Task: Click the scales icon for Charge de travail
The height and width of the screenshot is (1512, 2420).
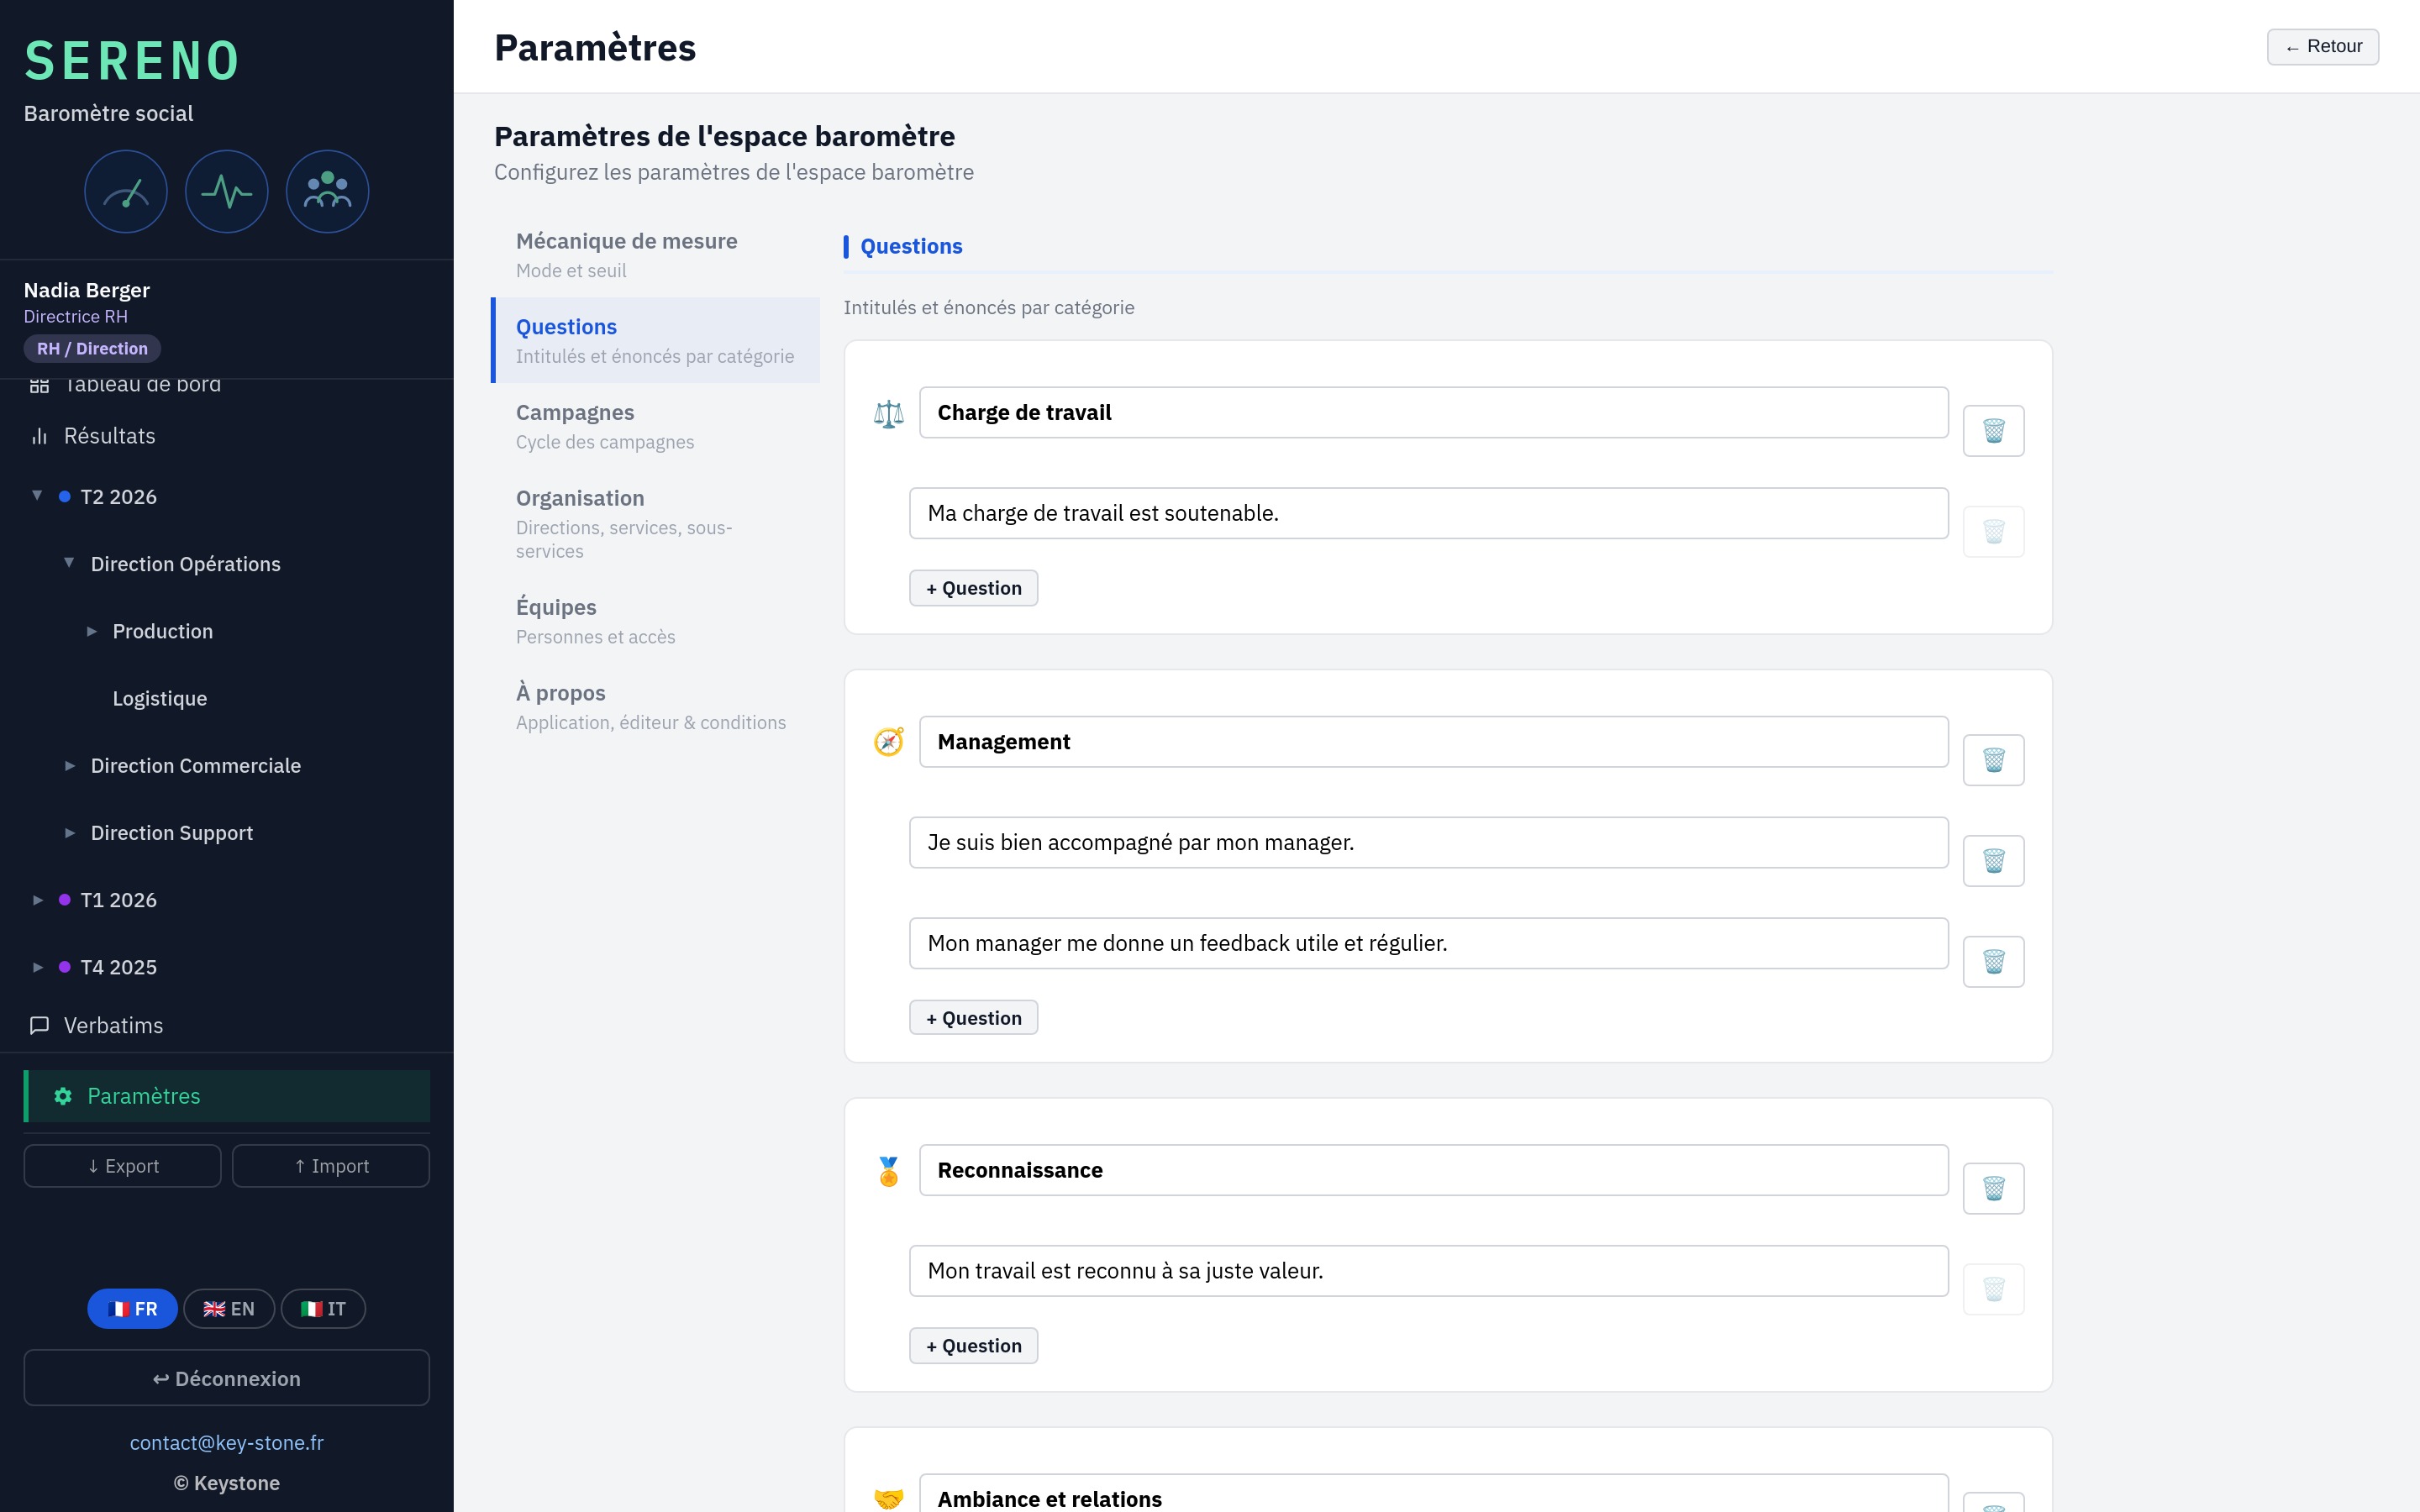Action: 888,413
